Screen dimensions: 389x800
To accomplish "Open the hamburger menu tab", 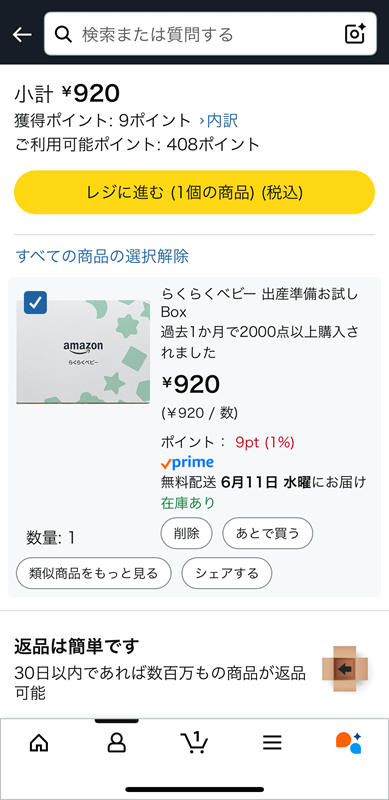I will click(x=272, y=743).
